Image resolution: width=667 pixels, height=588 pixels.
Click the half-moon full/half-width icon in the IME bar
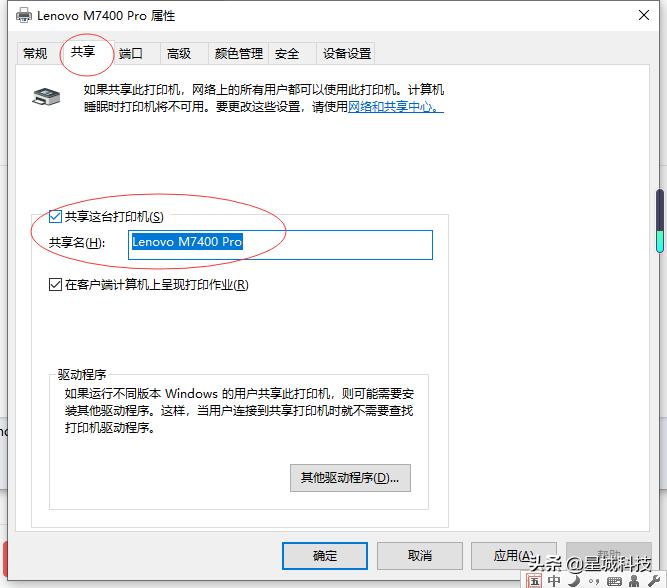575,581
